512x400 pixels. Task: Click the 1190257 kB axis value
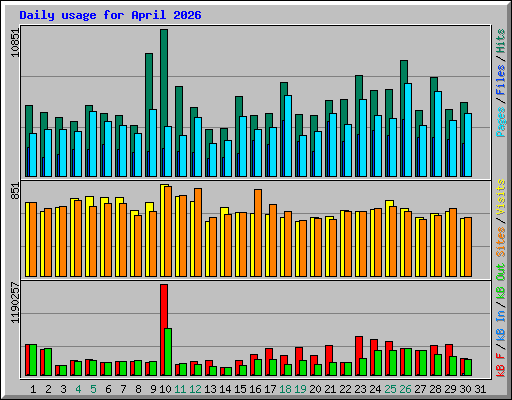click(x=15, y=302)
